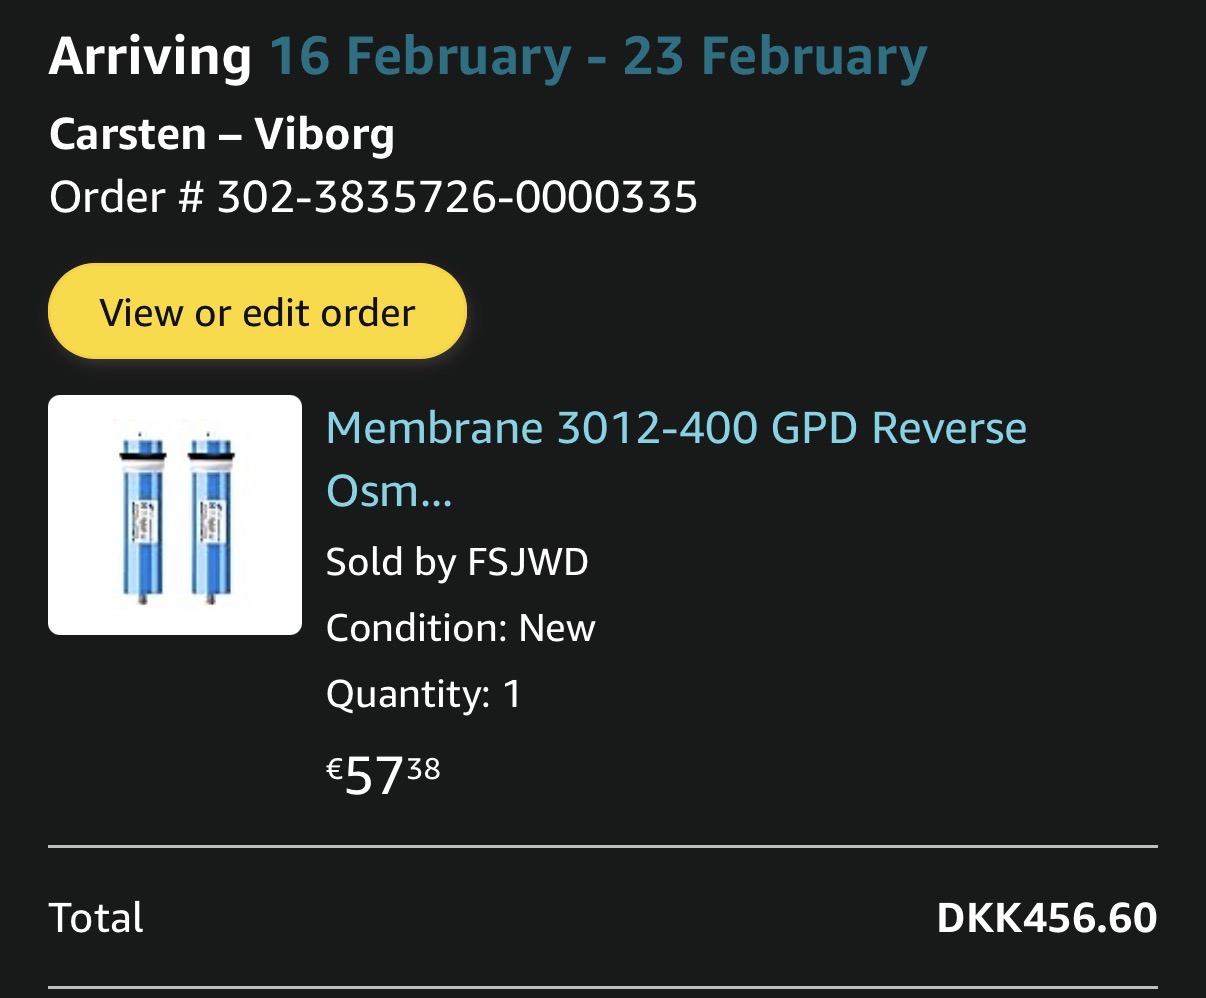Click the right blue membrane cartridge image
Viewport: 1206px width, 998px height.
click(x=210, y=518)
